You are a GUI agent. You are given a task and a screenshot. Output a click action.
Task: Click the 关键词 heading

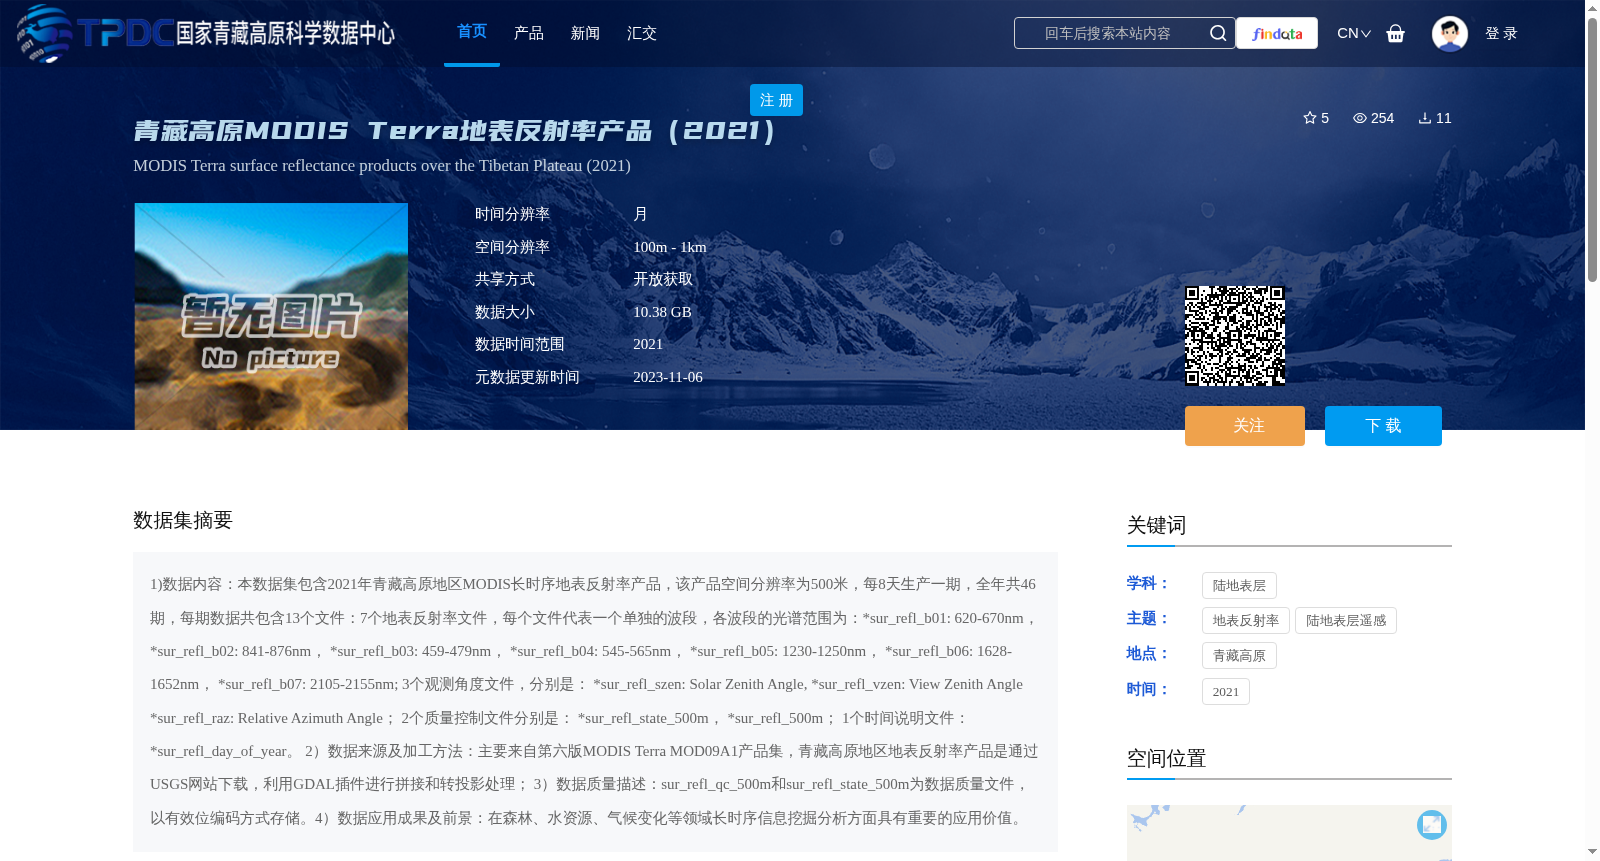coord(1156,525)
